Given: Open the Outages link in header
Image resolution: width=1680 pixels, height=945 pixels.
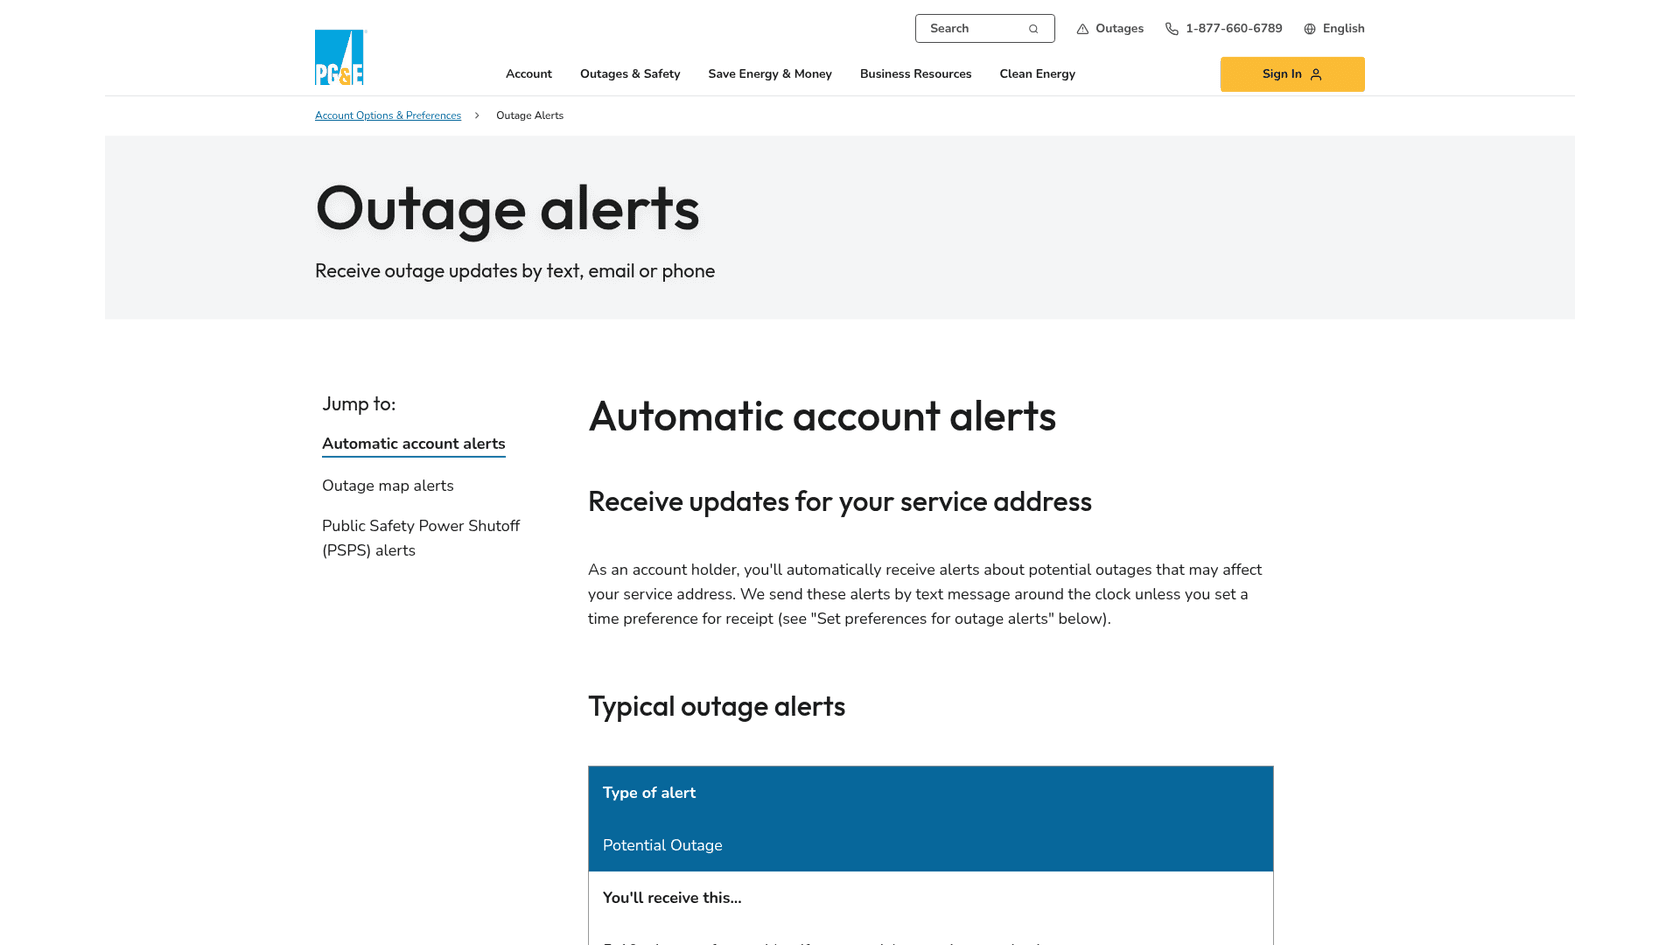Looking at the screenshot, I should pyautogui.click(x=1110, y=29).
